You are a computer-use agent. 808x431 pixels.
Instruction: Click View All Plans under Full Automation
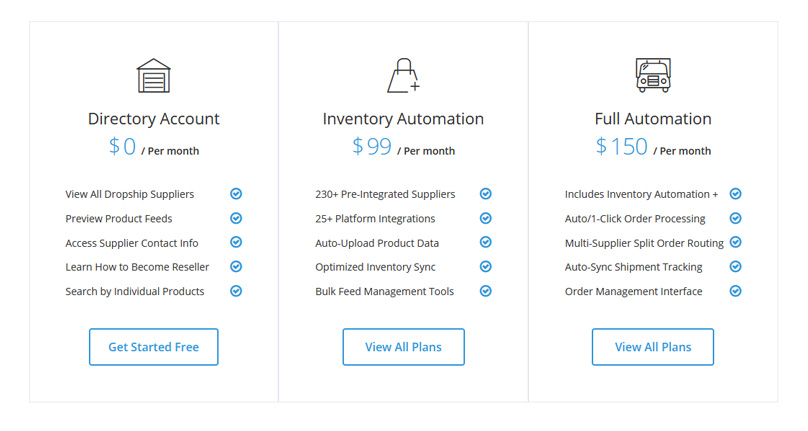[x=652, y=347]
